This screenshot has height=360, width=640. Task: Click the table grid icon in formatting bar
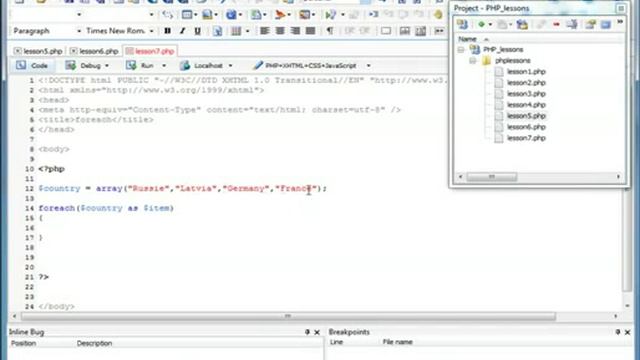236,31
